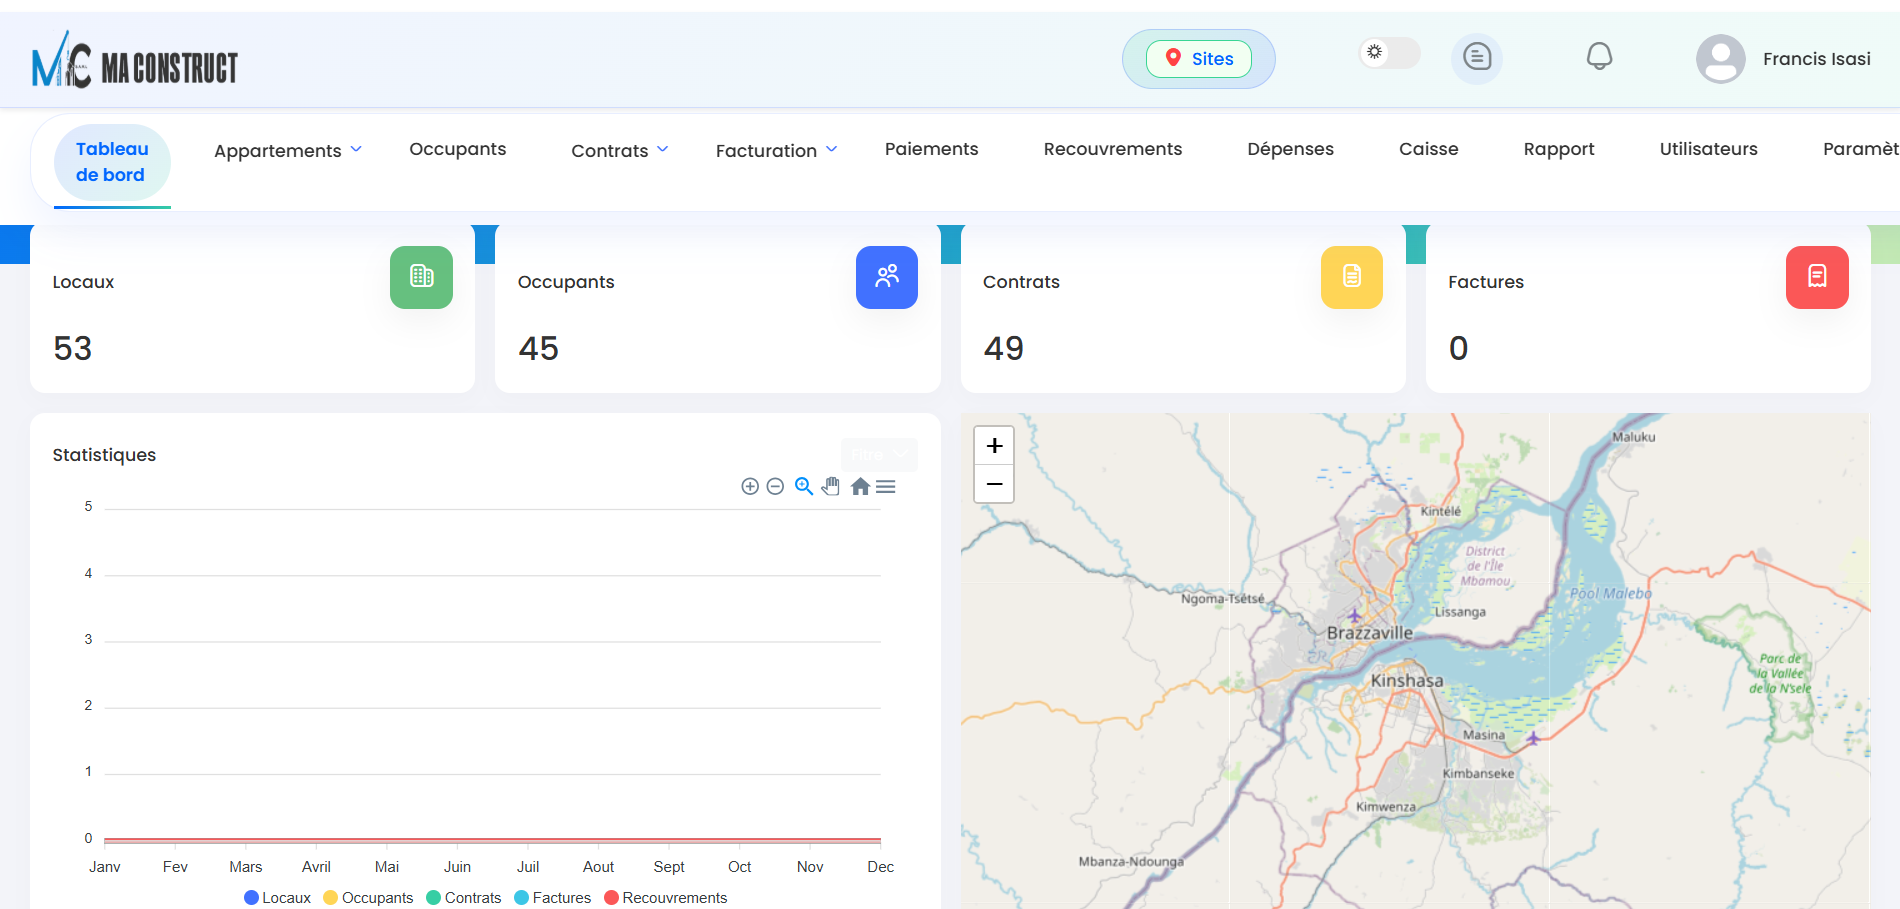Viewport: 1900px width, 909px height.
Task: Toggle Recouvrements series in chart legend
Action: (666, 898)
